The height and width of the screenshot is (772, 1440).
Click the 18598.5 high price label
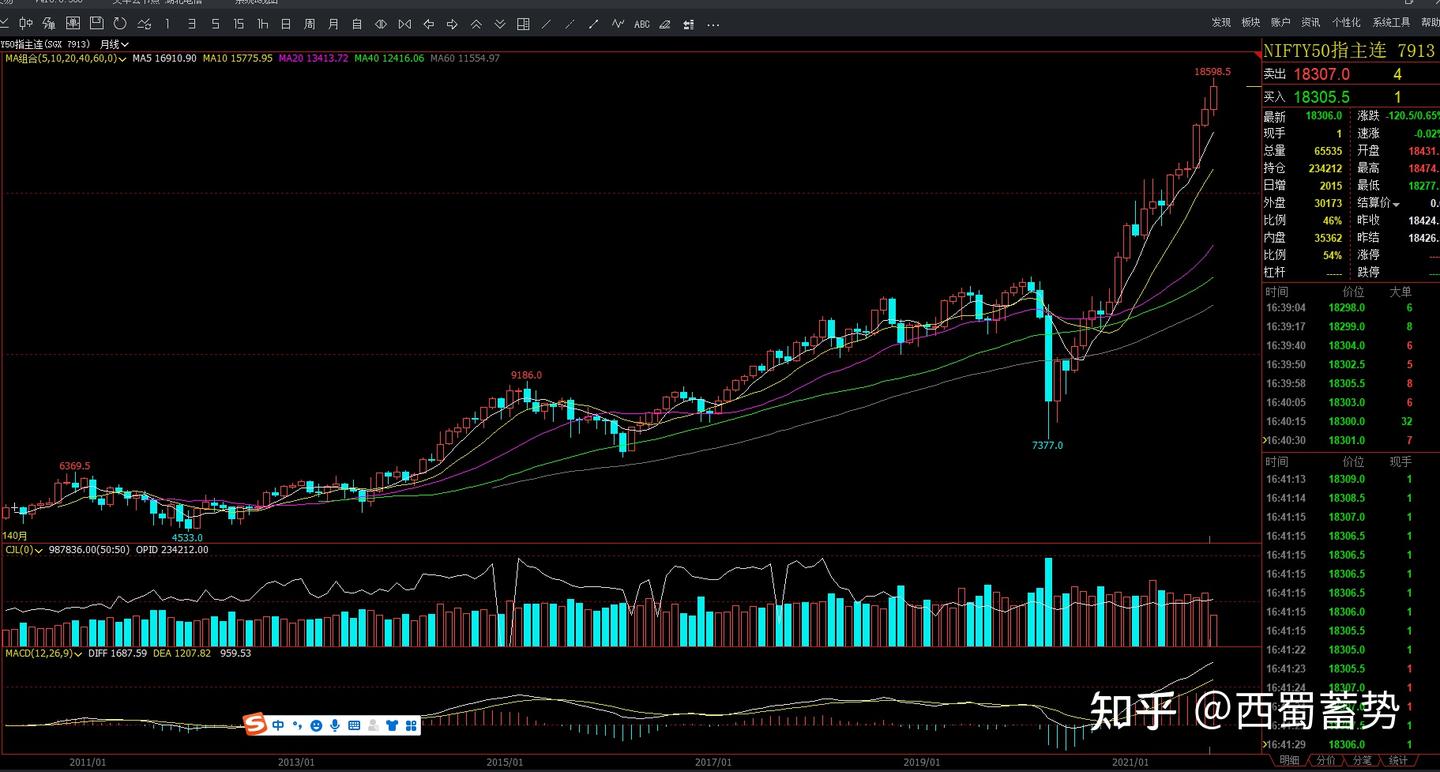tap(1212, 72)
